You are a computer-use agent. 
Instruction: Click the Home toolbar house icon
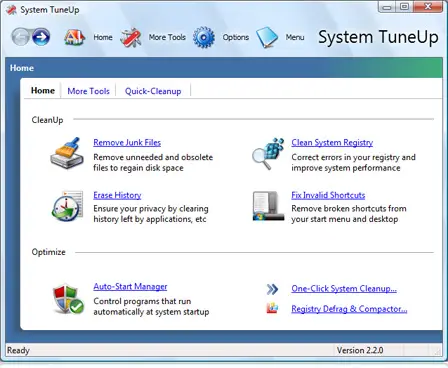click(x=74, y=37)
